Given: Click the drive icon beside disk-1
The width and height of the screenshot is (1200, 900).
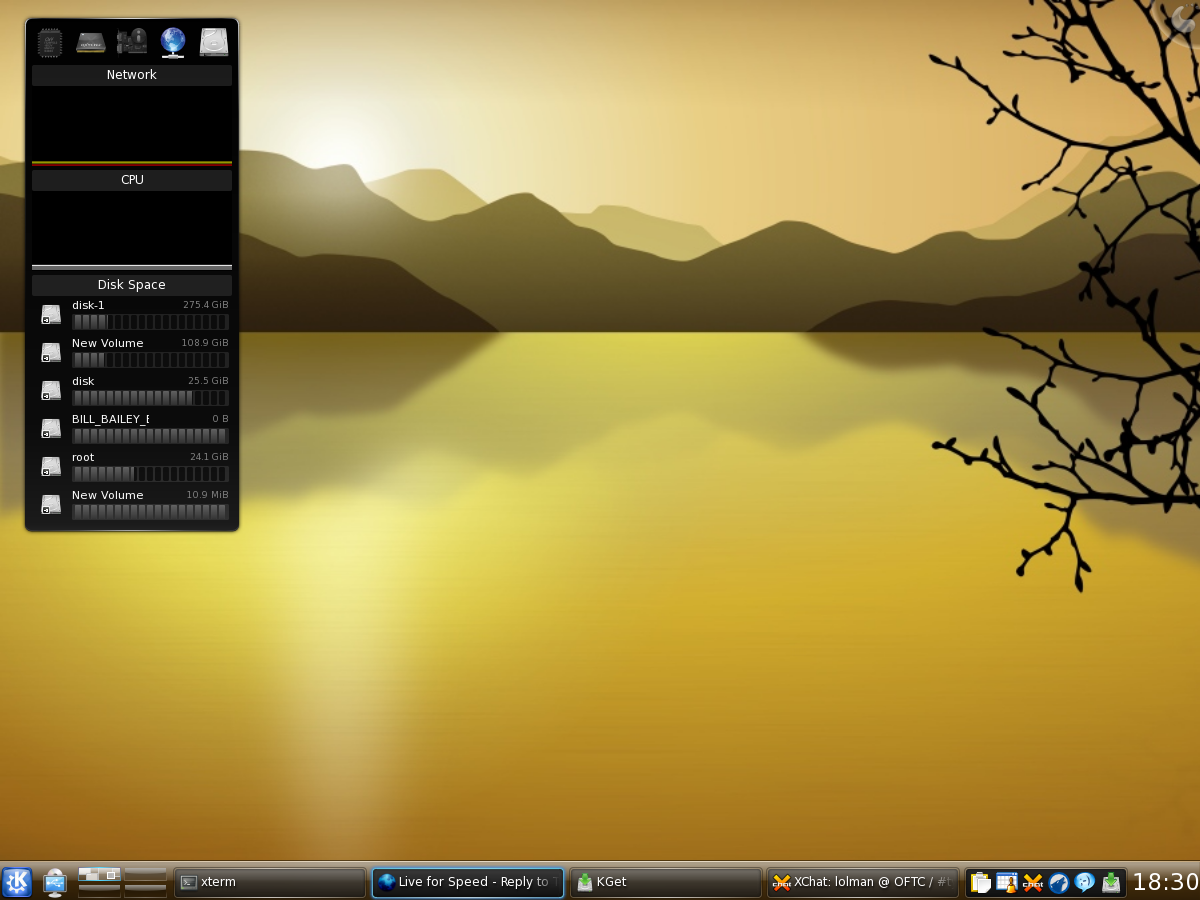Looking at the screenshot, I should coord(51,315).
